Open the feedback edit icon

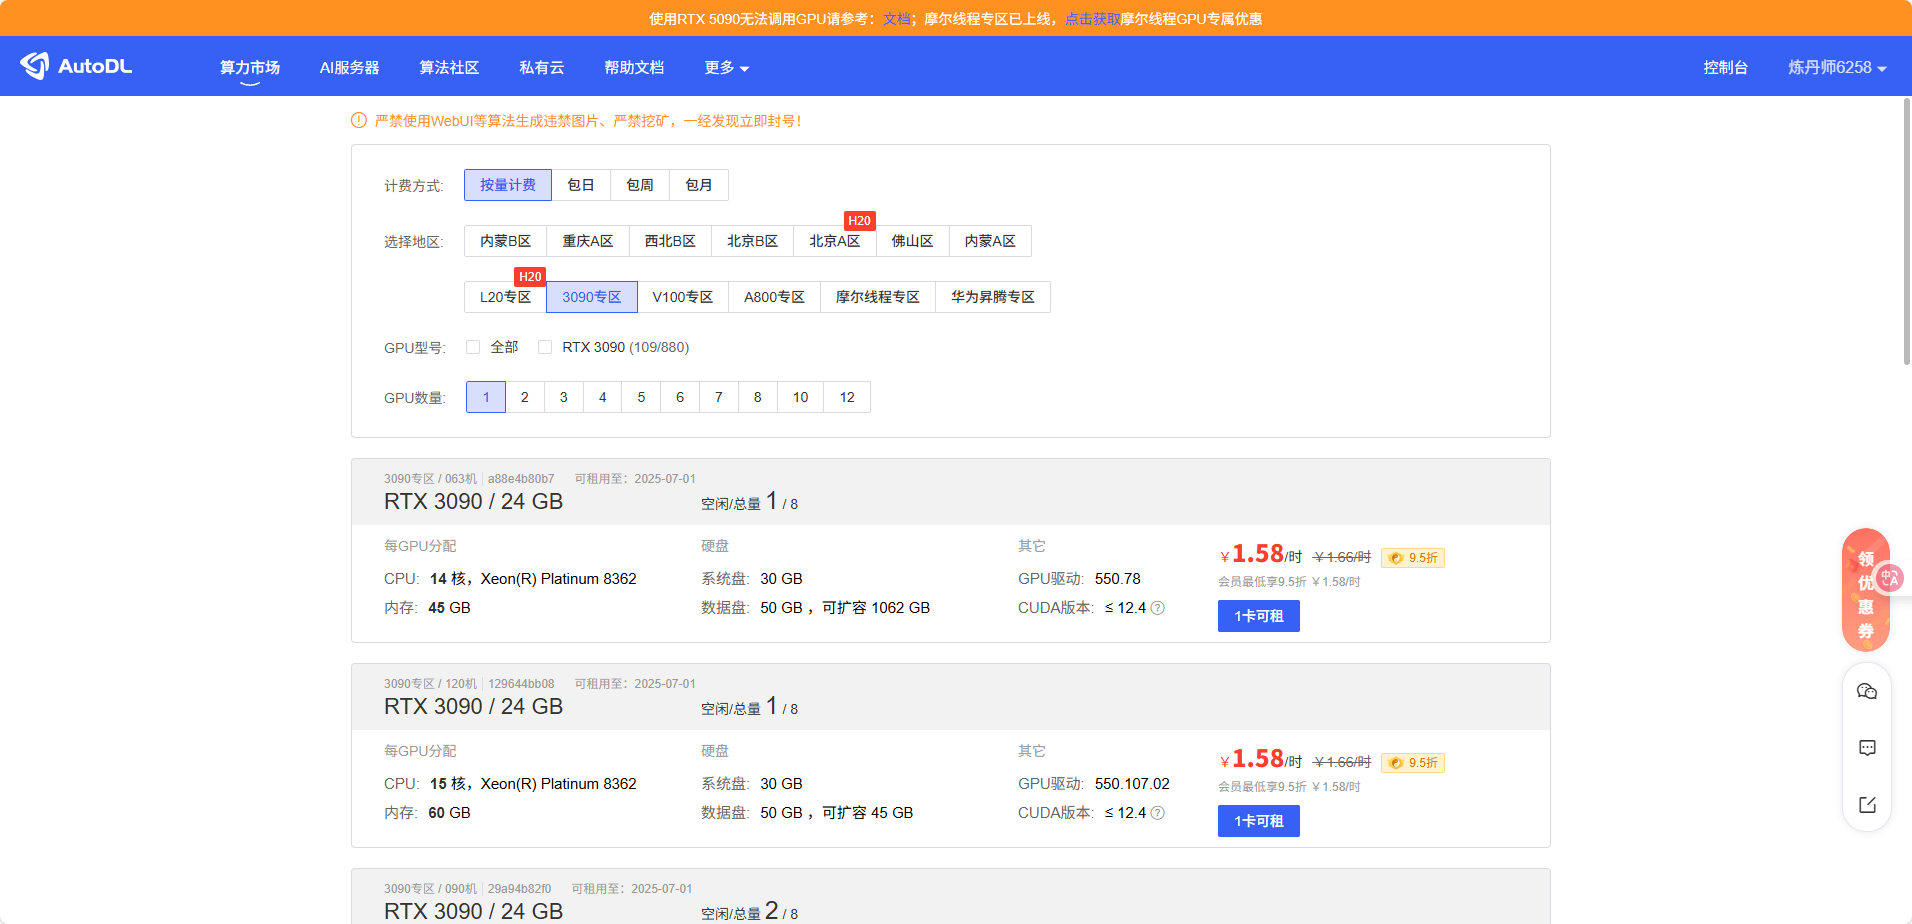[x=1866, y=805]
